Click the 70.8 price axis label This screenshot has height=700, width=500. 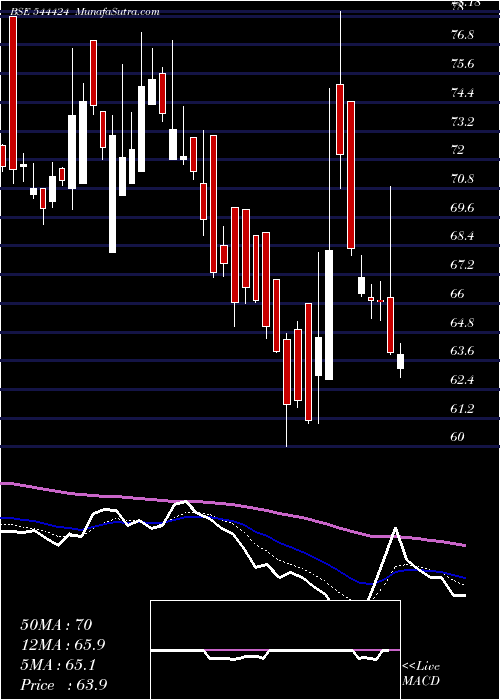click(463, 179)
